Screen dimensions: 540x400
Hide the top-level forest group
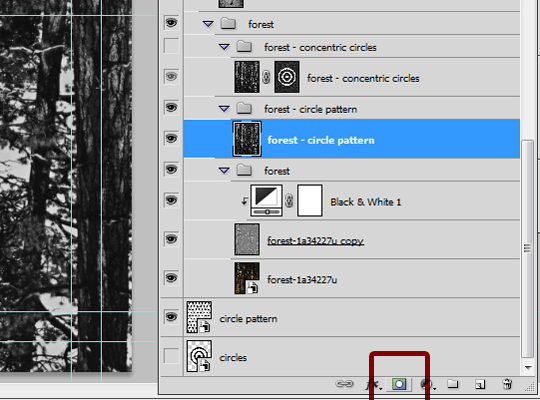(172, 23)
